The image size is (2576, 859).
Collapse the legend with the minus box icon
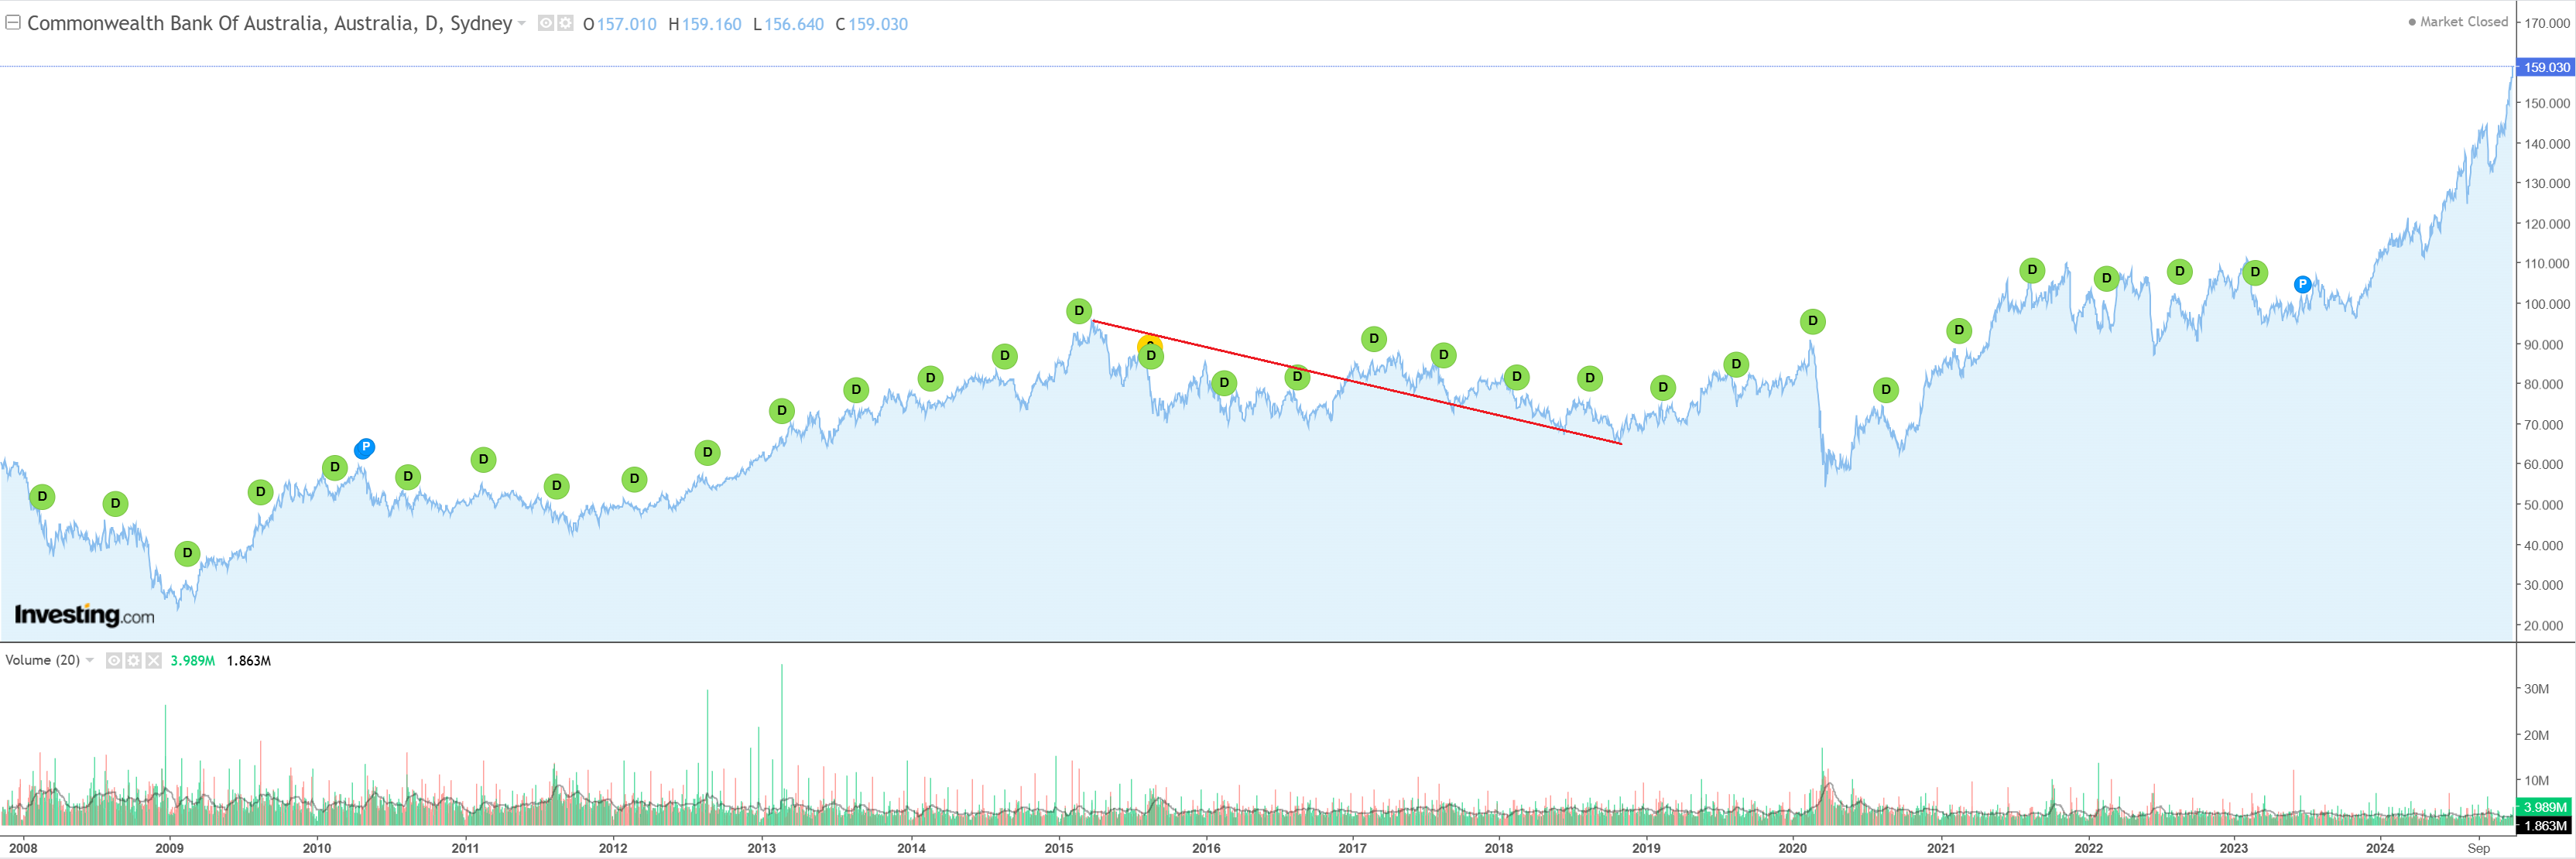point(13,22)
